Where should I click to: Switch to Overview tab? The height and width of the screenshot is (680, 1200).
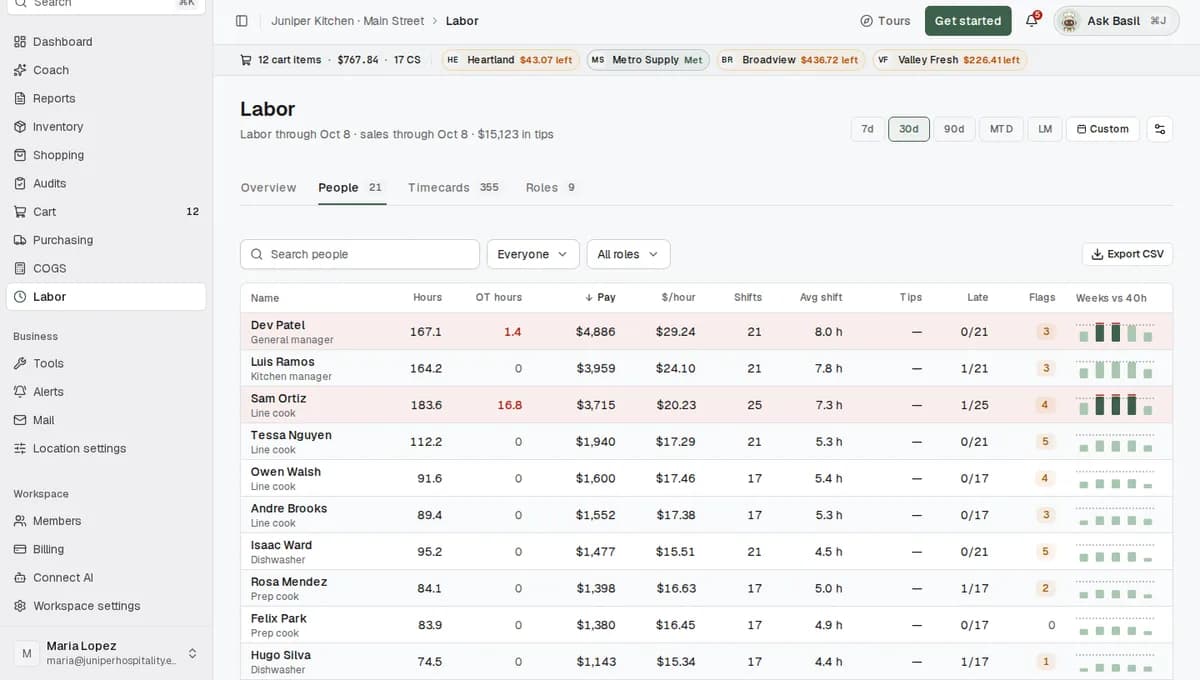tap(268, 188)
